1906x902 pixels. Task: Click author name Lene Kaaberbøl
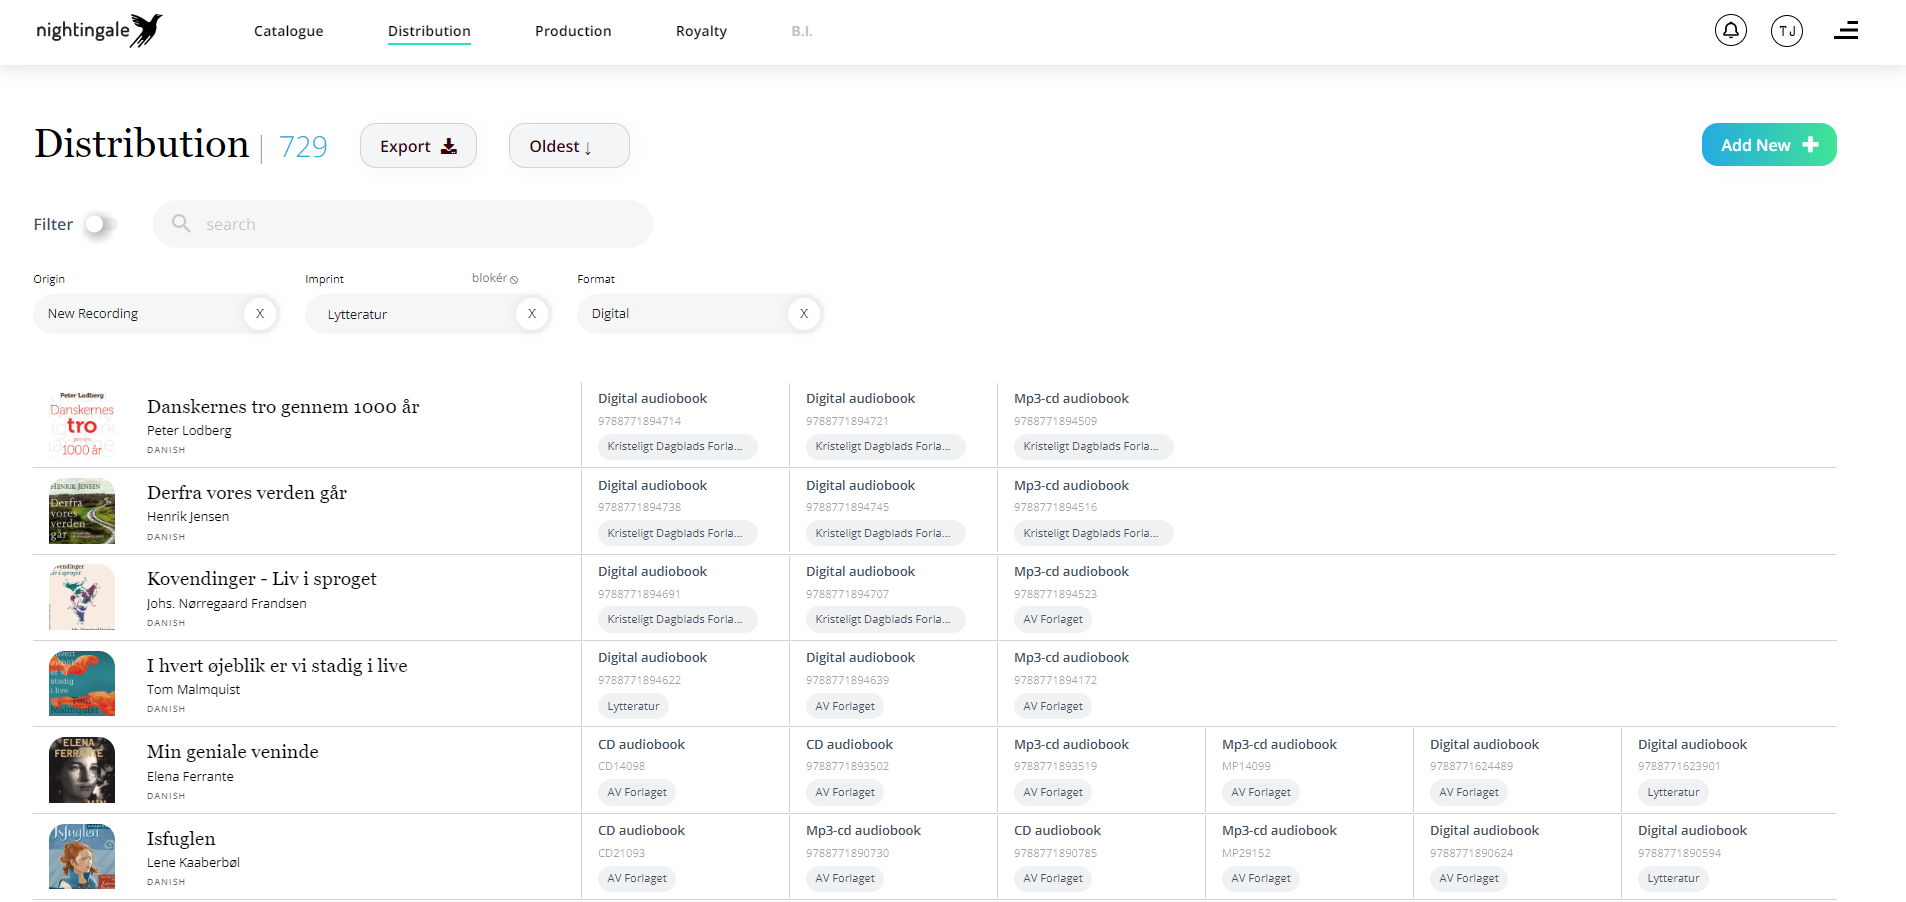click(x=193, y=862)
